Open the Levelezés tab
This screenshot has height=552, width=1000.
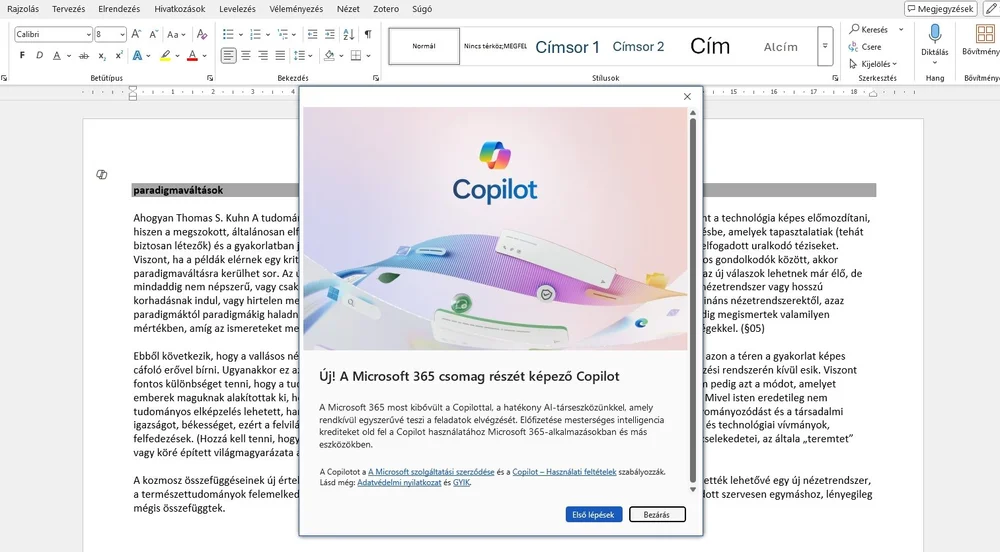237,9
